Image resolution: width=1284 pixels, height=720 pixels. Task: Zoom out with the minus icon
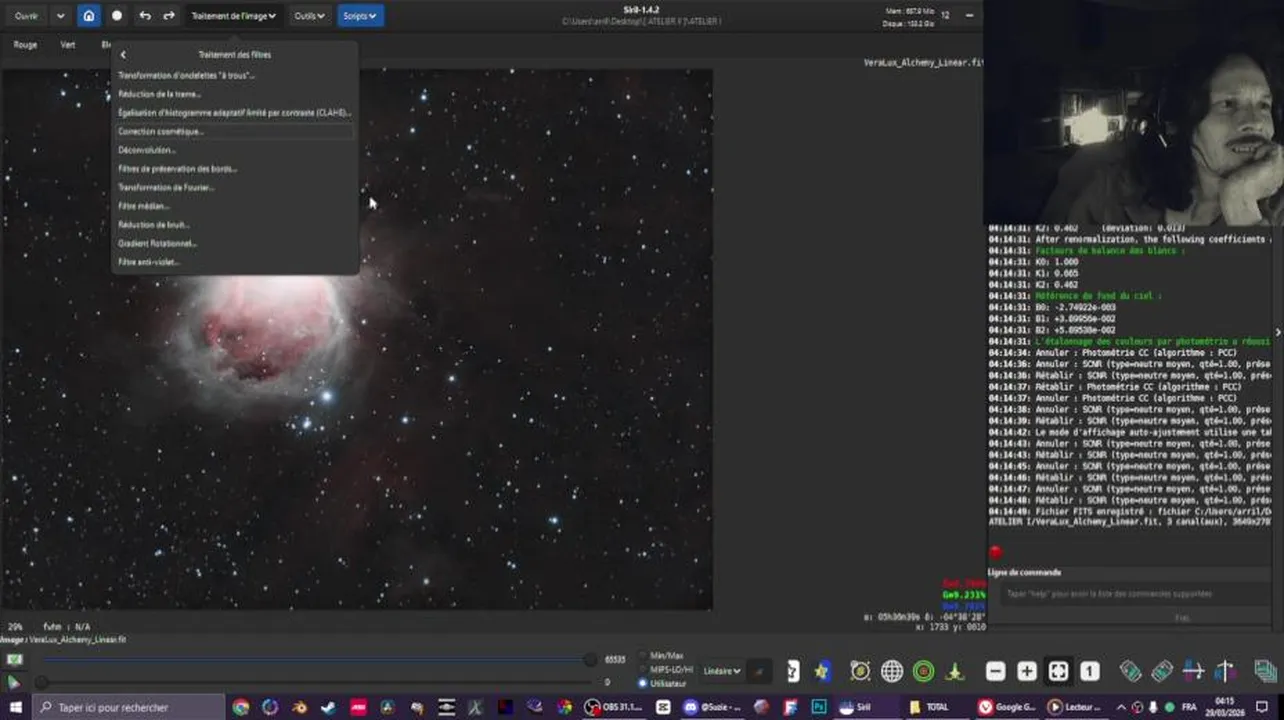point(995,671)
